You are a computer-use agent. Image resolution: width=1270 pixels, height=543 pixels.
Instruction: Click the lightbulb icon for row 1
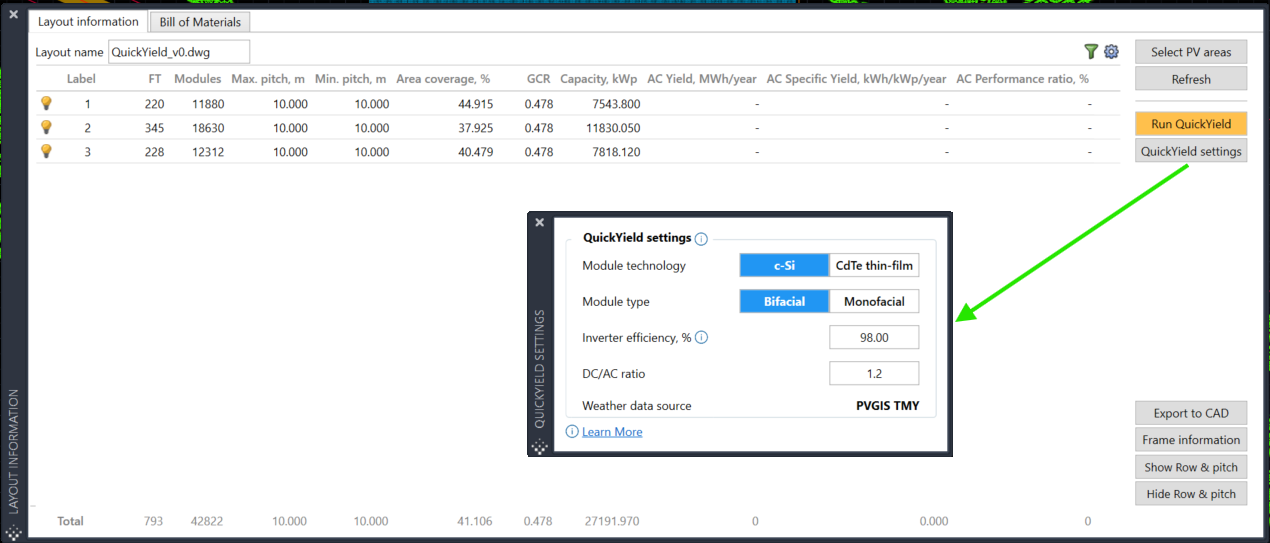point(45,103)
